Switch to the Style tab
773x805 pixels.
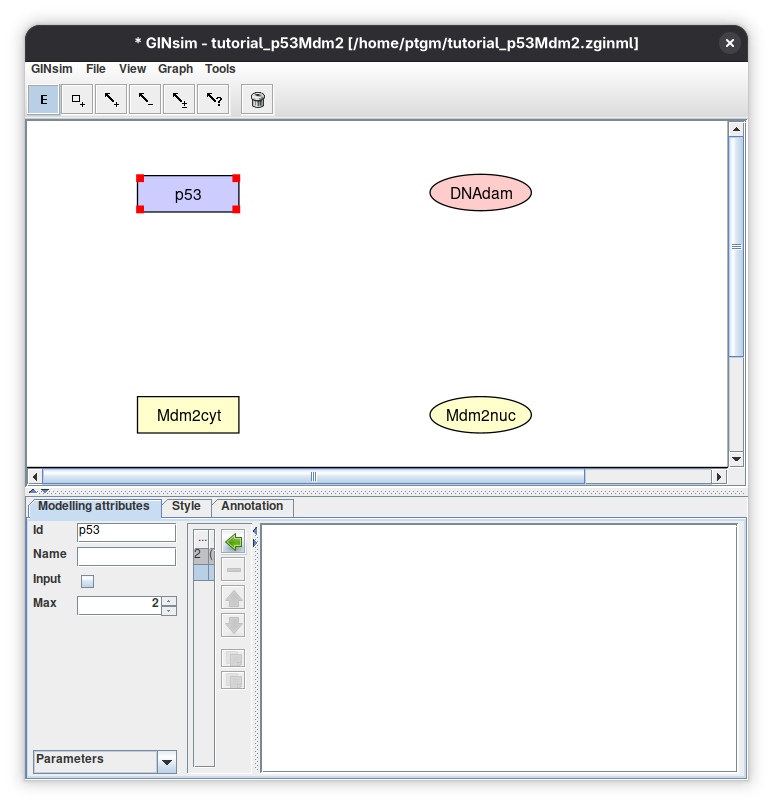pos(186,506)
